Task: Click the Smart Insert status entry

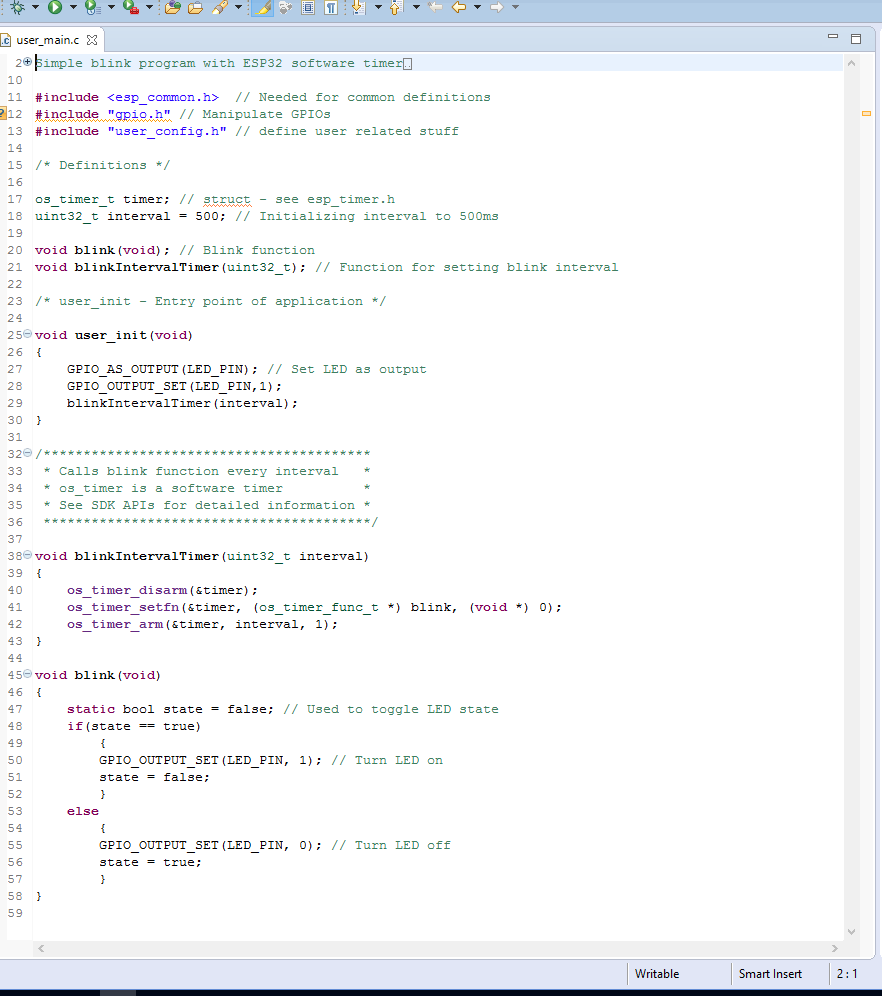Action: point(770,974)
